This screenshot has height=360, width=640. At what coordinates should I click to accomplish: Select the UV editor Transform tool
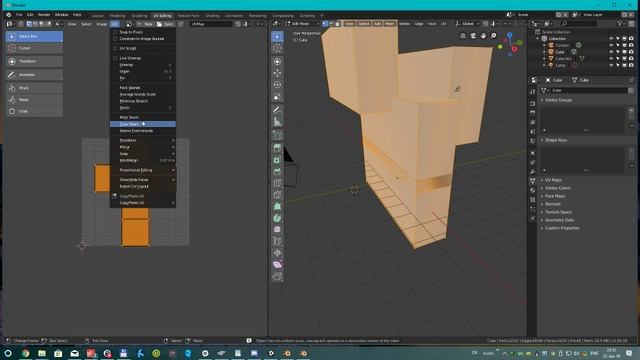(x=34, y=61)
